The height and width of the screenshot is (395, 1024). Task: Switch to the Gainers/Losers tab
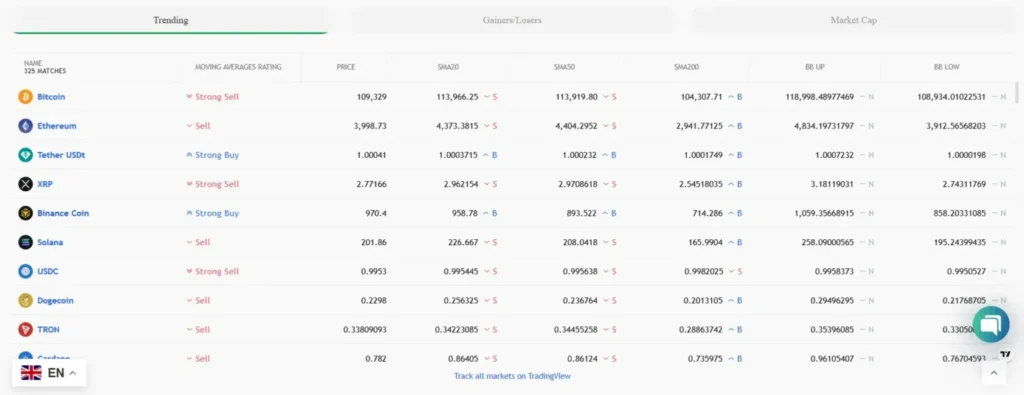point(512,20)
